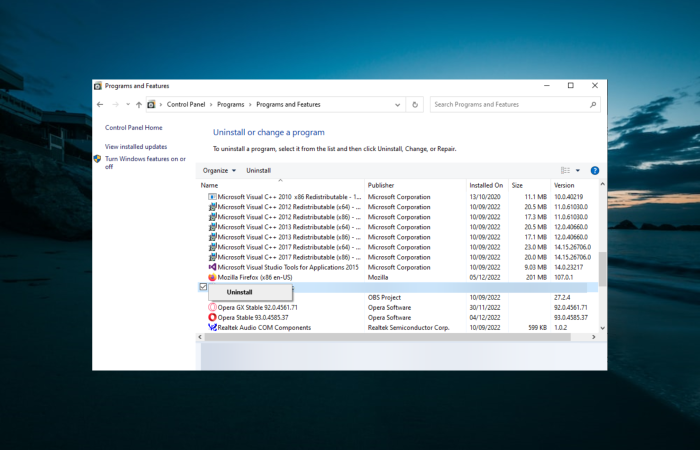Viewport: 700px width, 450px height.
Task: Open View installed updates link
Action: point(136,146)
